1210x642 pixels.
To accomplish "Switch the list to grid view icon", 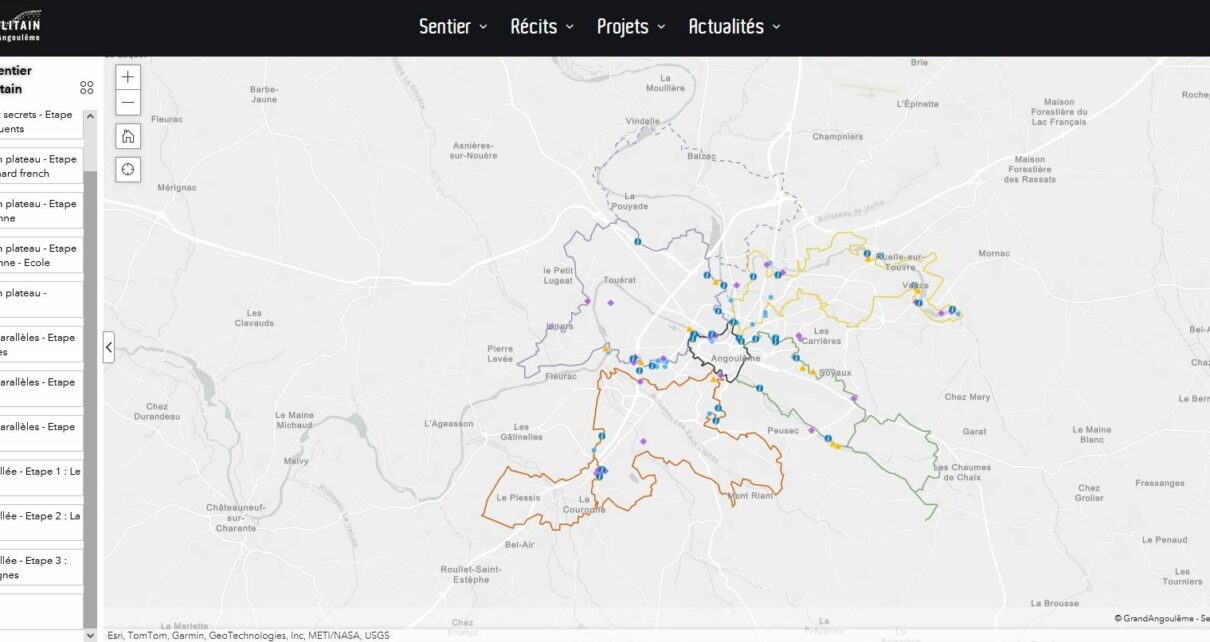I will [x=87, y=88].
